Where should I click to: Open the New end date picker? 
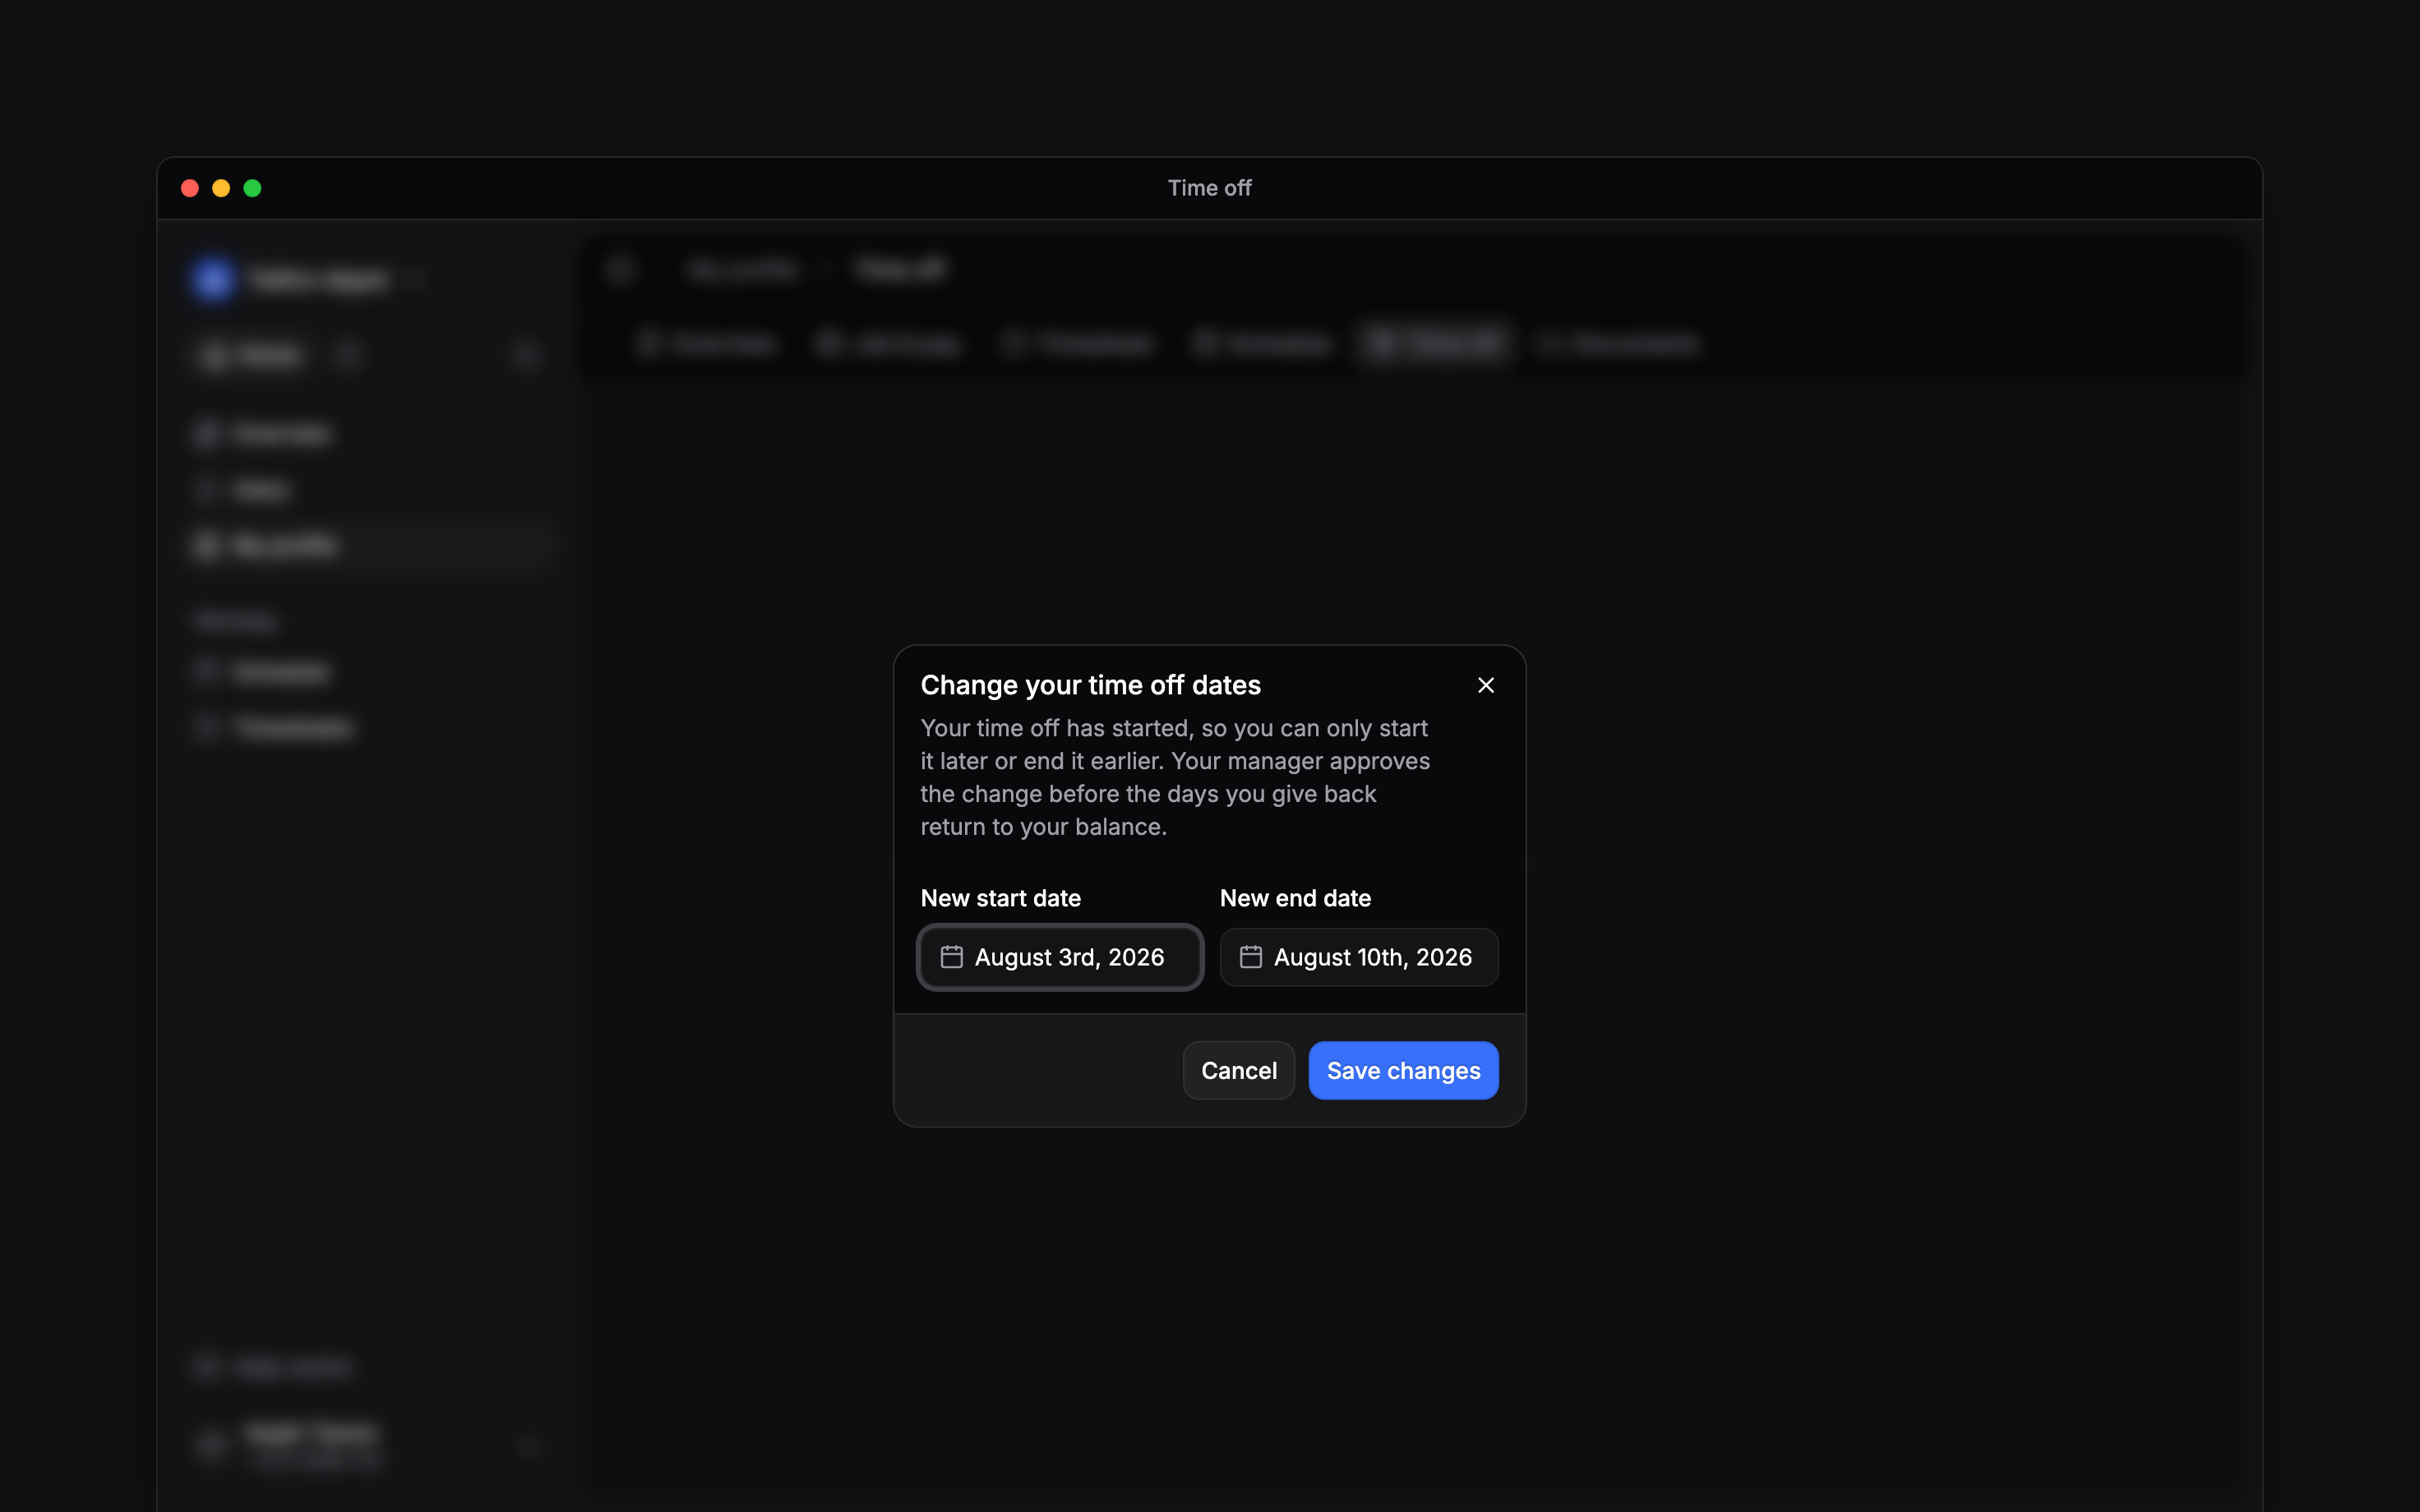pyautogui.click(x=1359, y=957)
